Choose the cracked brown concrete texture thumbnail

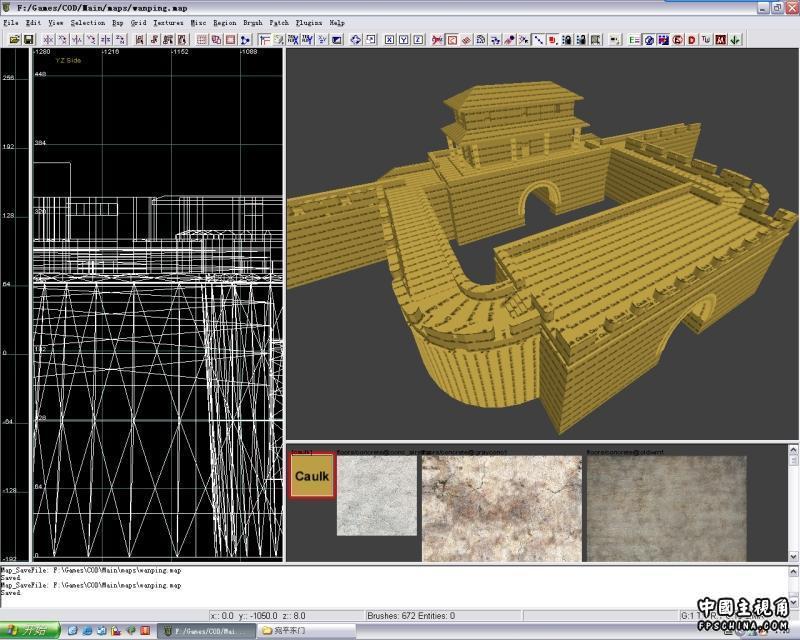[501, 508]
